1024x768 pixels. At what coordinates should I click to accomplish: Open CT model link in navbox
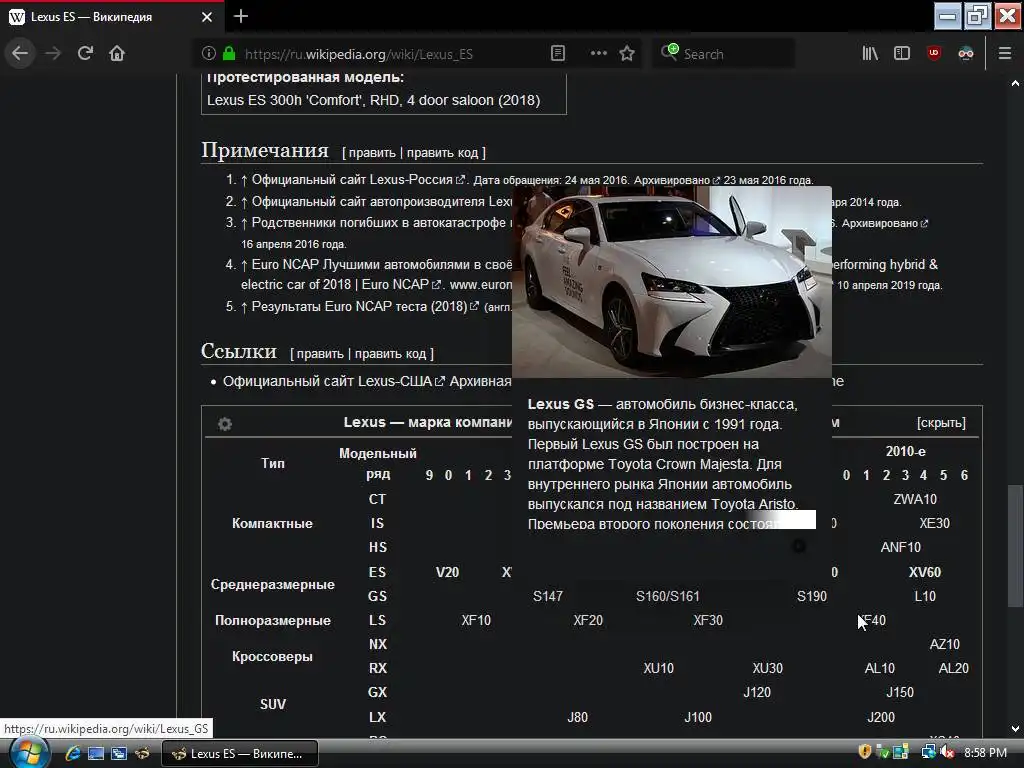pos(377,500)
